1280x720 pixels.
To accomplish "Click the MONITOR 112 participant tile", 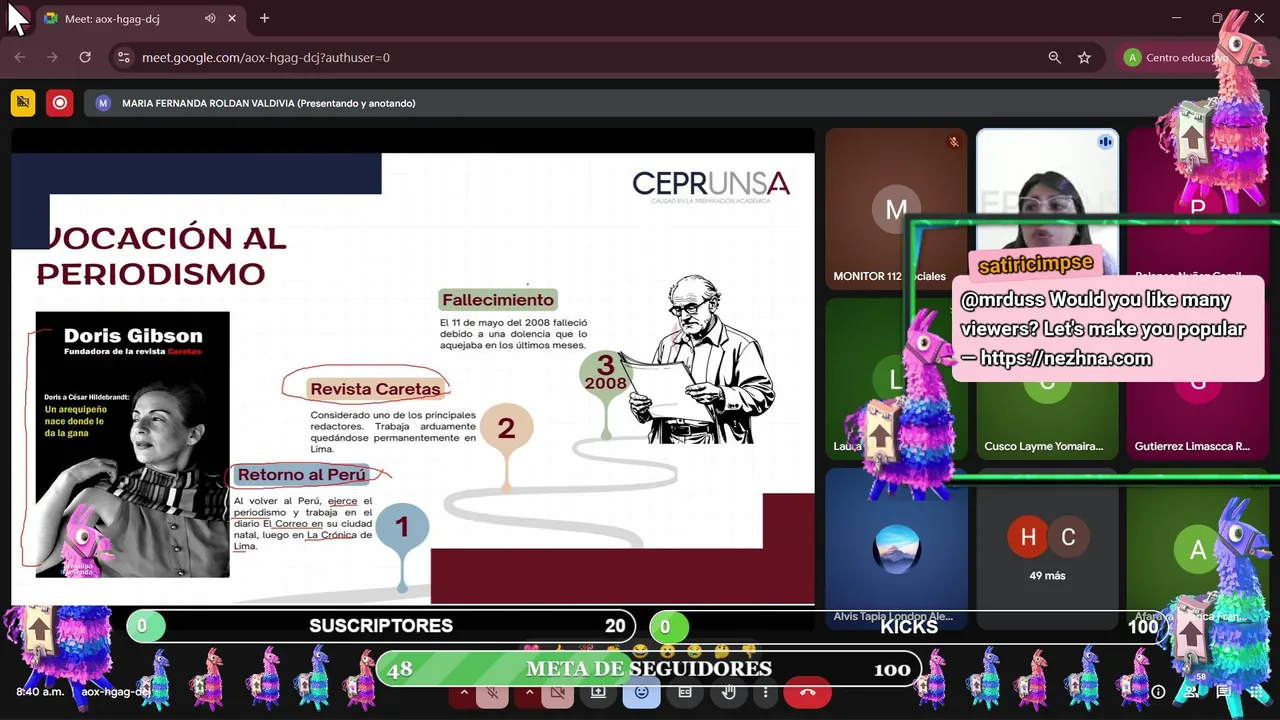I will click(x=896, y=209).
